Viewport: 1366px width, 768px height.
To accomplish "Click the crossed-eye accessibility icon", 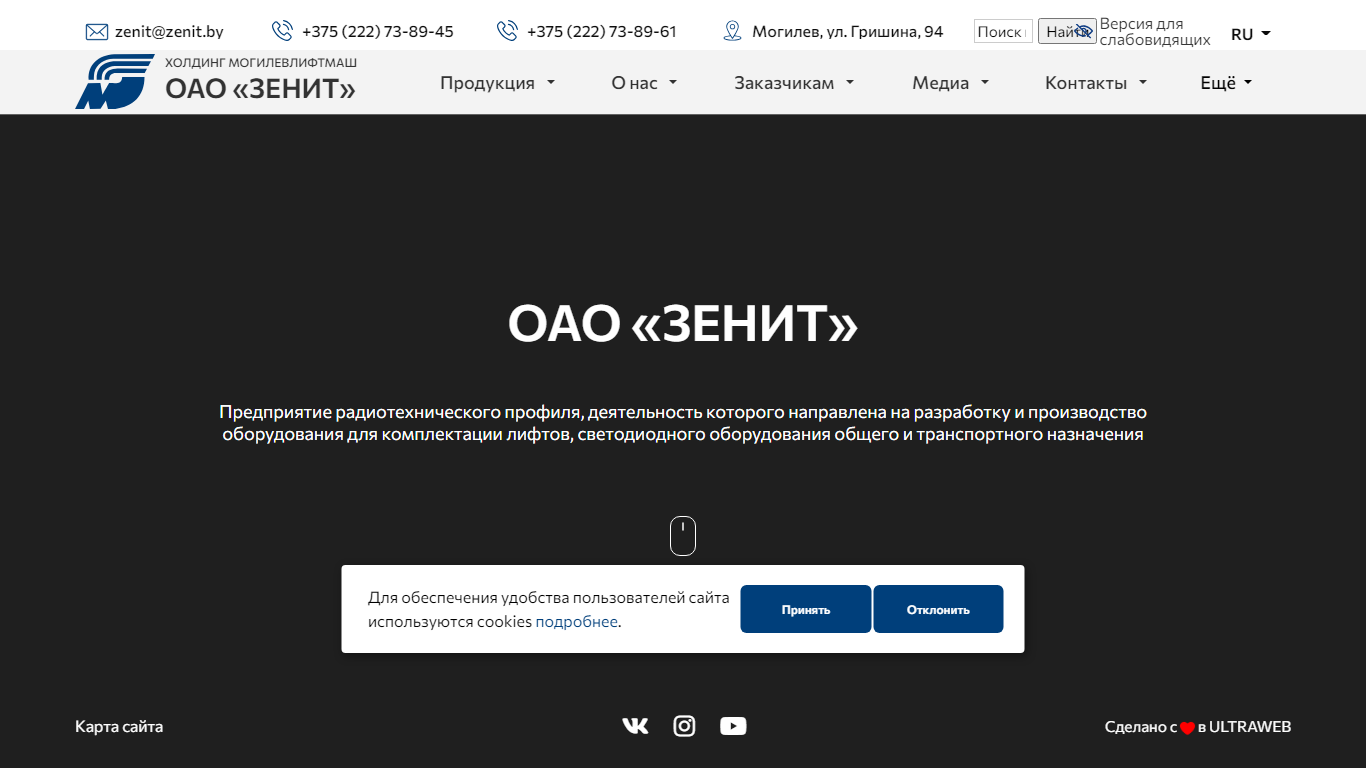I will [x=1085, y=31].
